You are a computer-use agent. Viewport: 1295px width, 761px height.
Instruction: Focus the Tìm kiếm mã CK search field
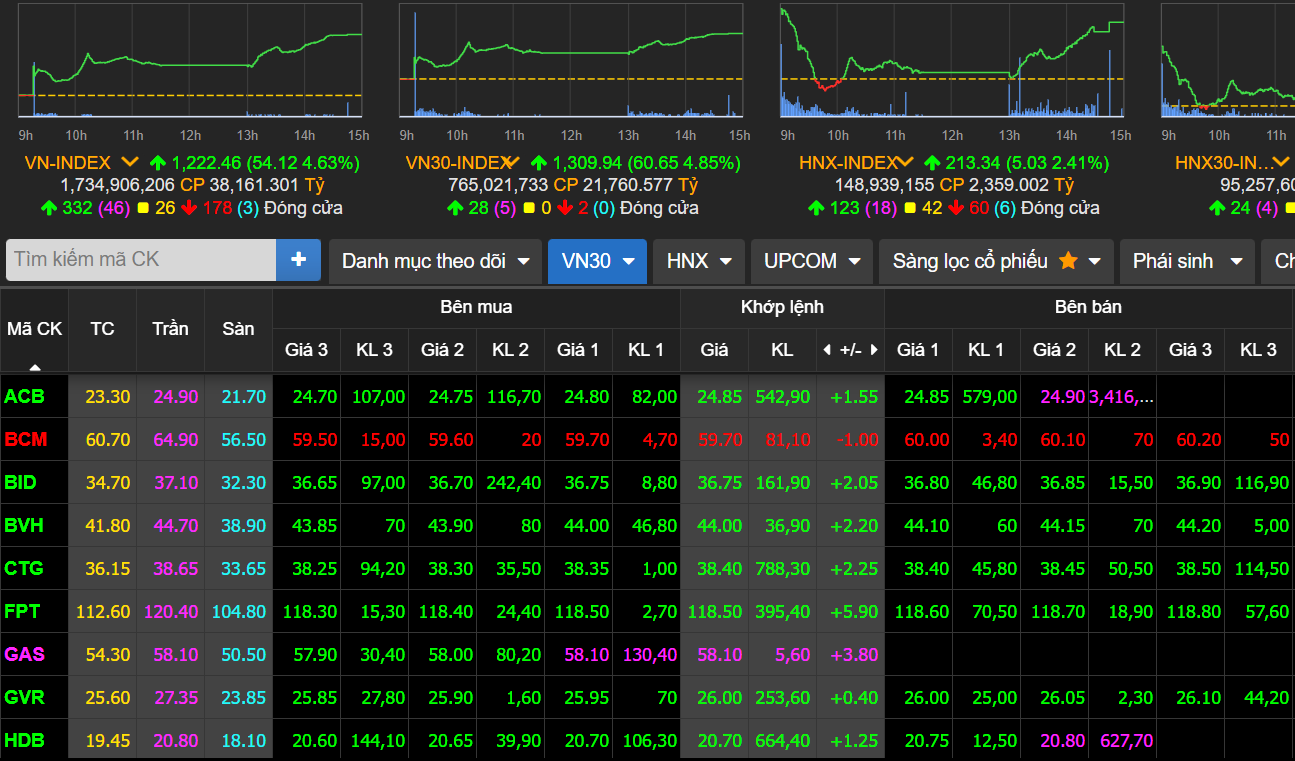pyautogui.click(x=142, y=260)
